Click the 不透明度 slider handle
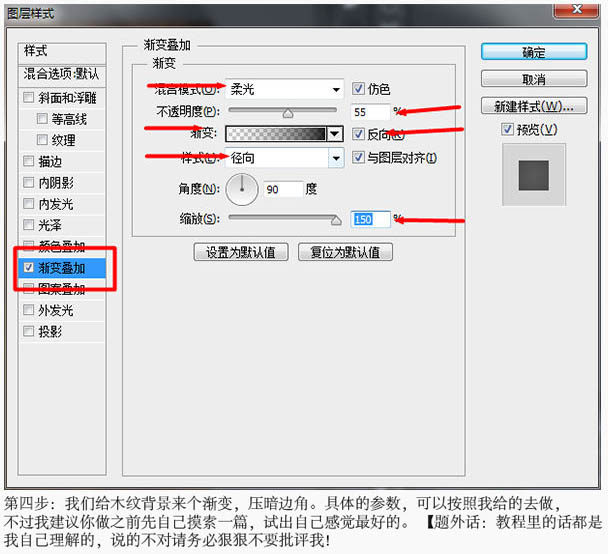The height and width of the screenshot is (554, 608). pyautogui.click(x=288, y=113)
